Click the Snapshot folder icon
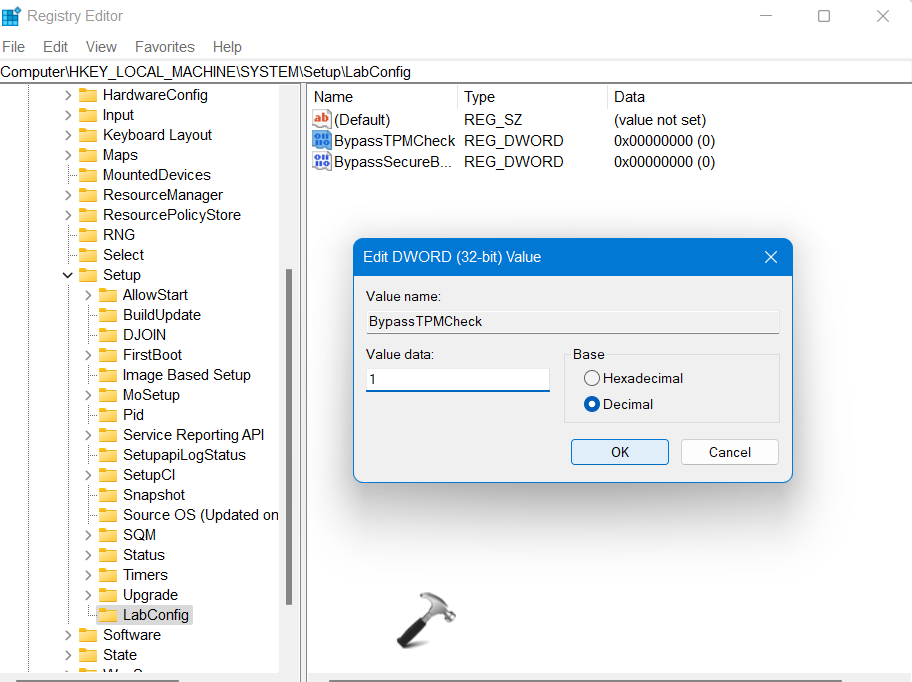This screenshot has height=682, width=912. tap(107, 495)
